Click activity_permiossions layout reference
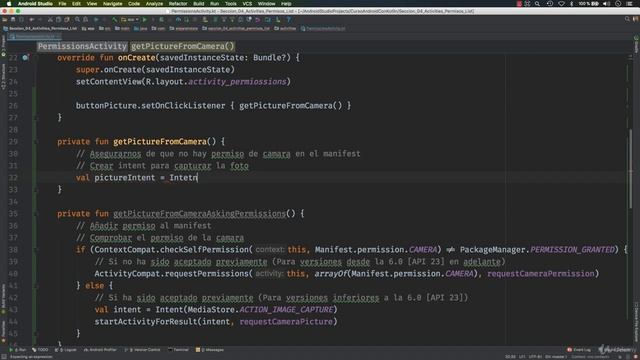Image resolution: width=640 pixels, height=360 pixels. (237, 82)
